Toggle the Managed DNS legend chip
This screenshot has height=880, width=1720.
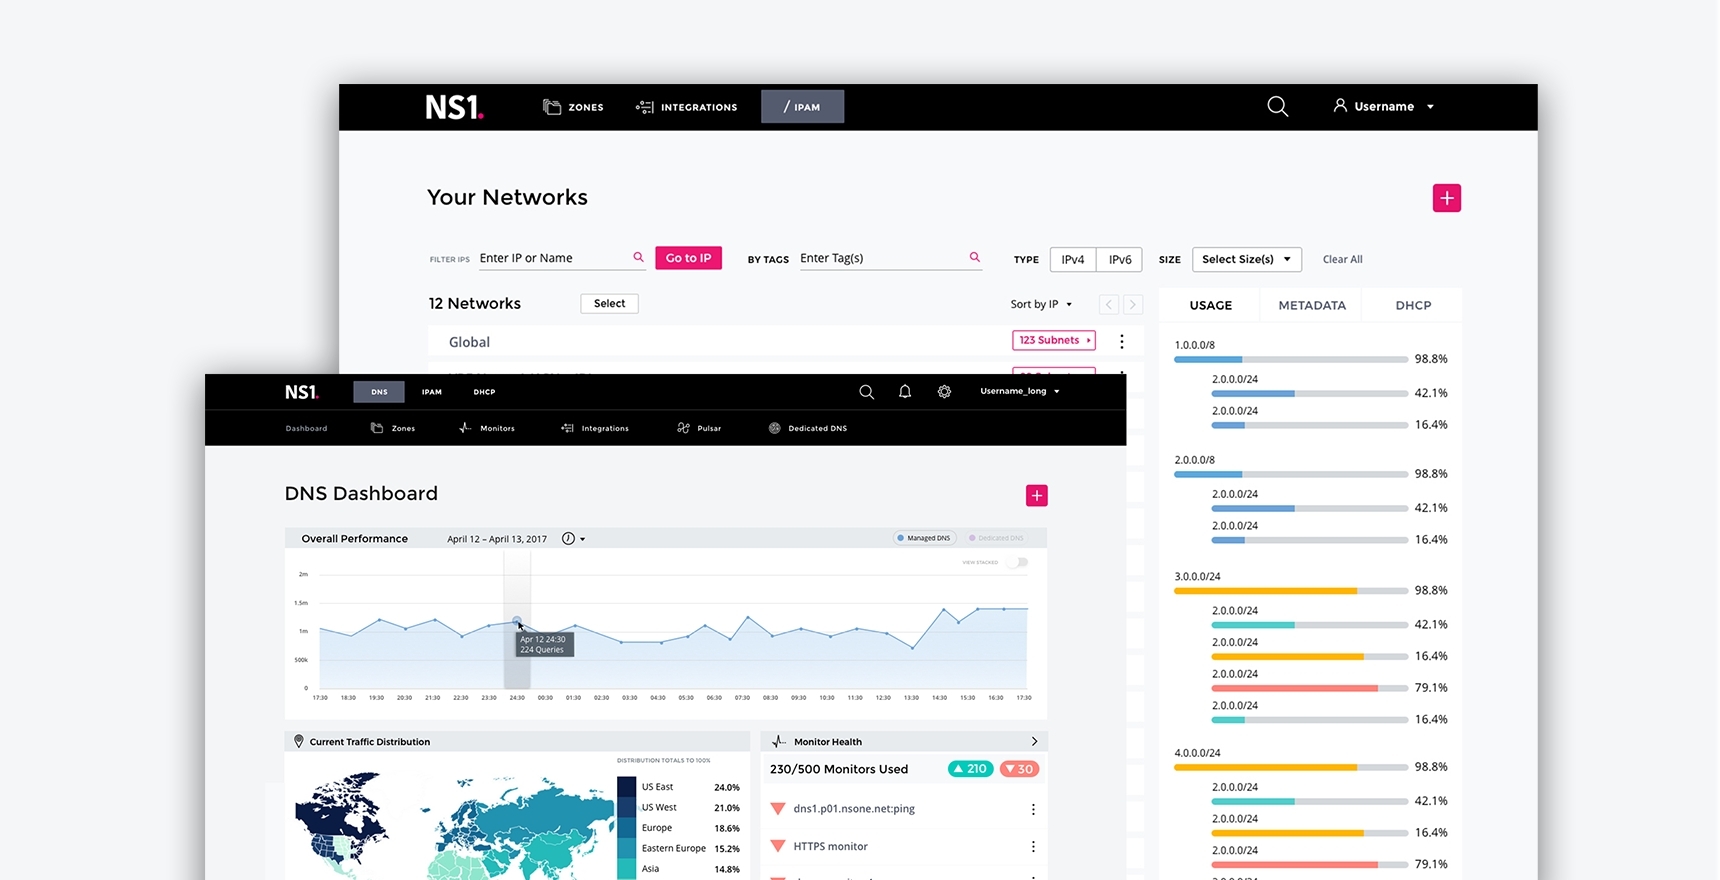pos(924,538)
